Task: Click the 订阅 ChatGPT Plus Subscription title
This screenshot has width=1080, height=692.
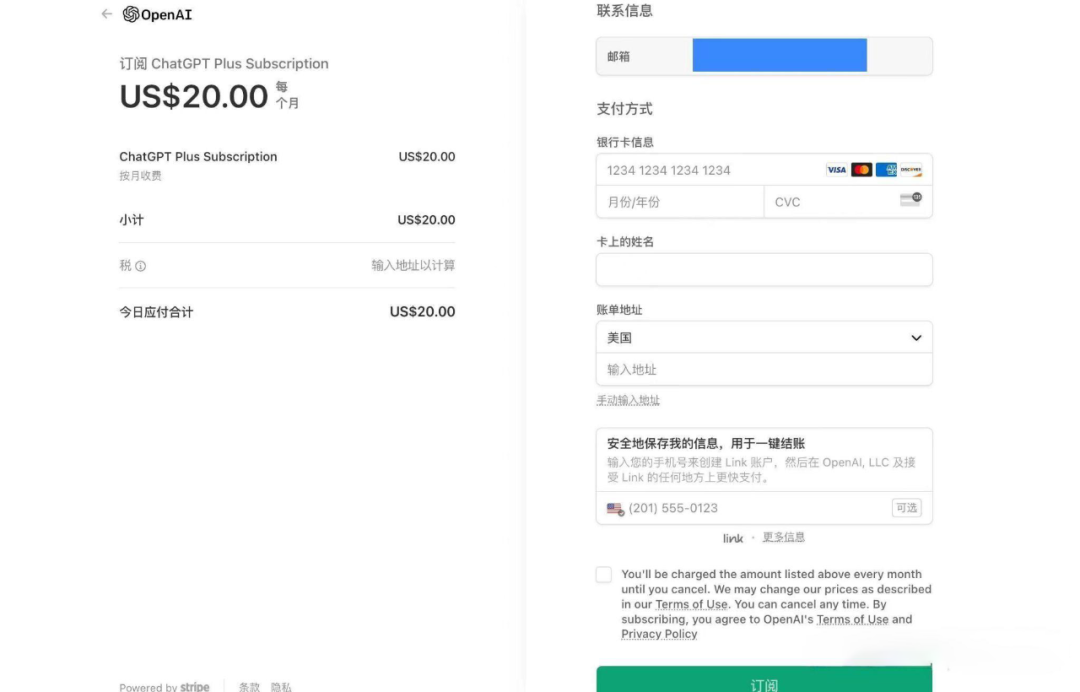Action: click(224, 63)
